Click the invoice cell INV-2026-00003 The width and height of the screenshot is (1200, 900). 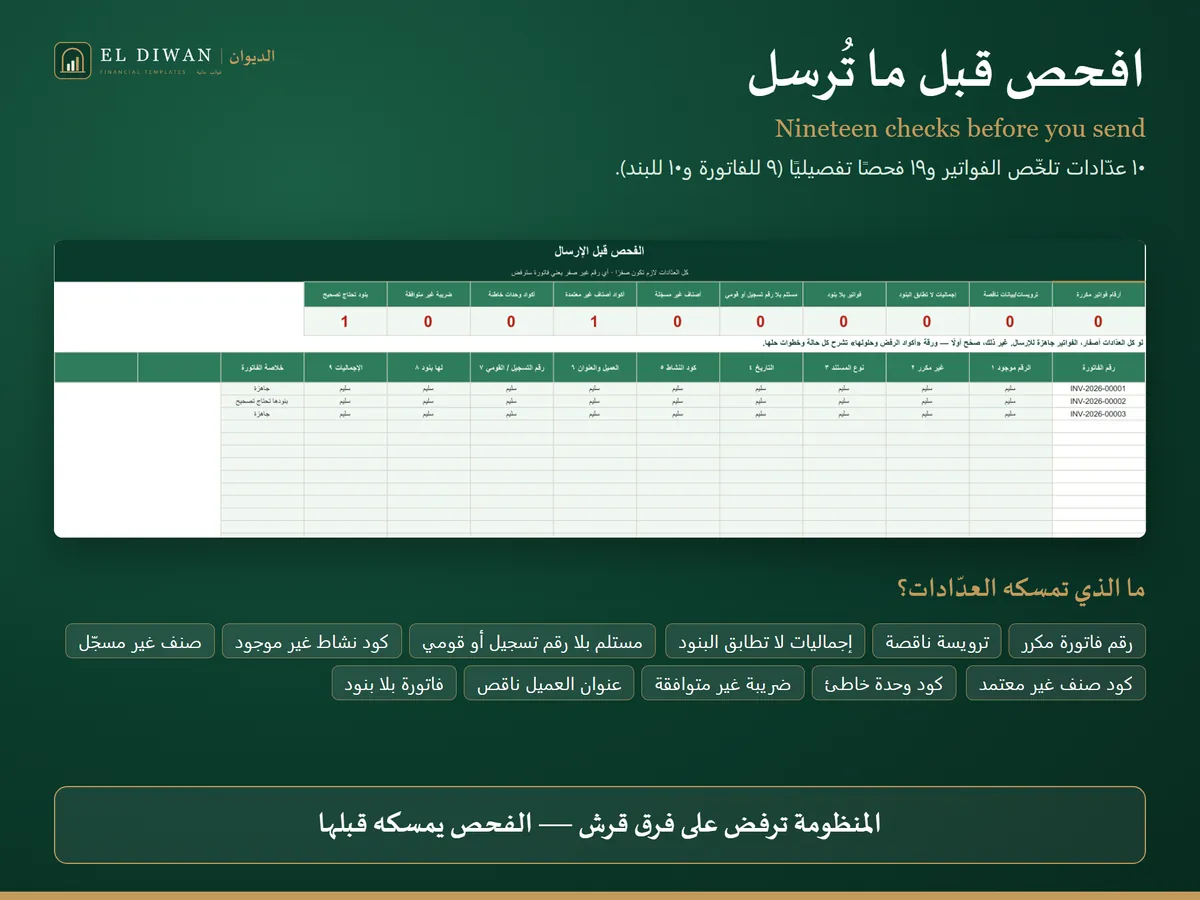[x=1098, y=413]
